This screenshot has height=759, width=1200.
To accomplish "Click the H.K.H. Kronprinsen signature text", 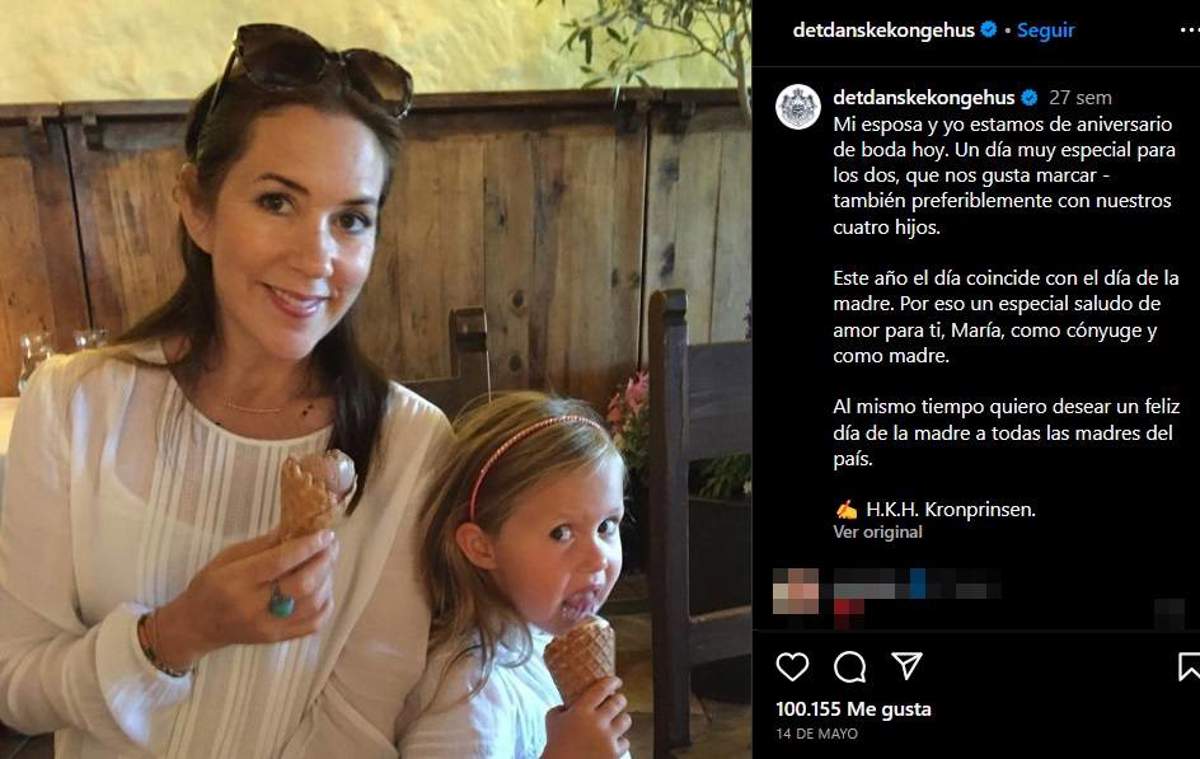I will (949, 509).
